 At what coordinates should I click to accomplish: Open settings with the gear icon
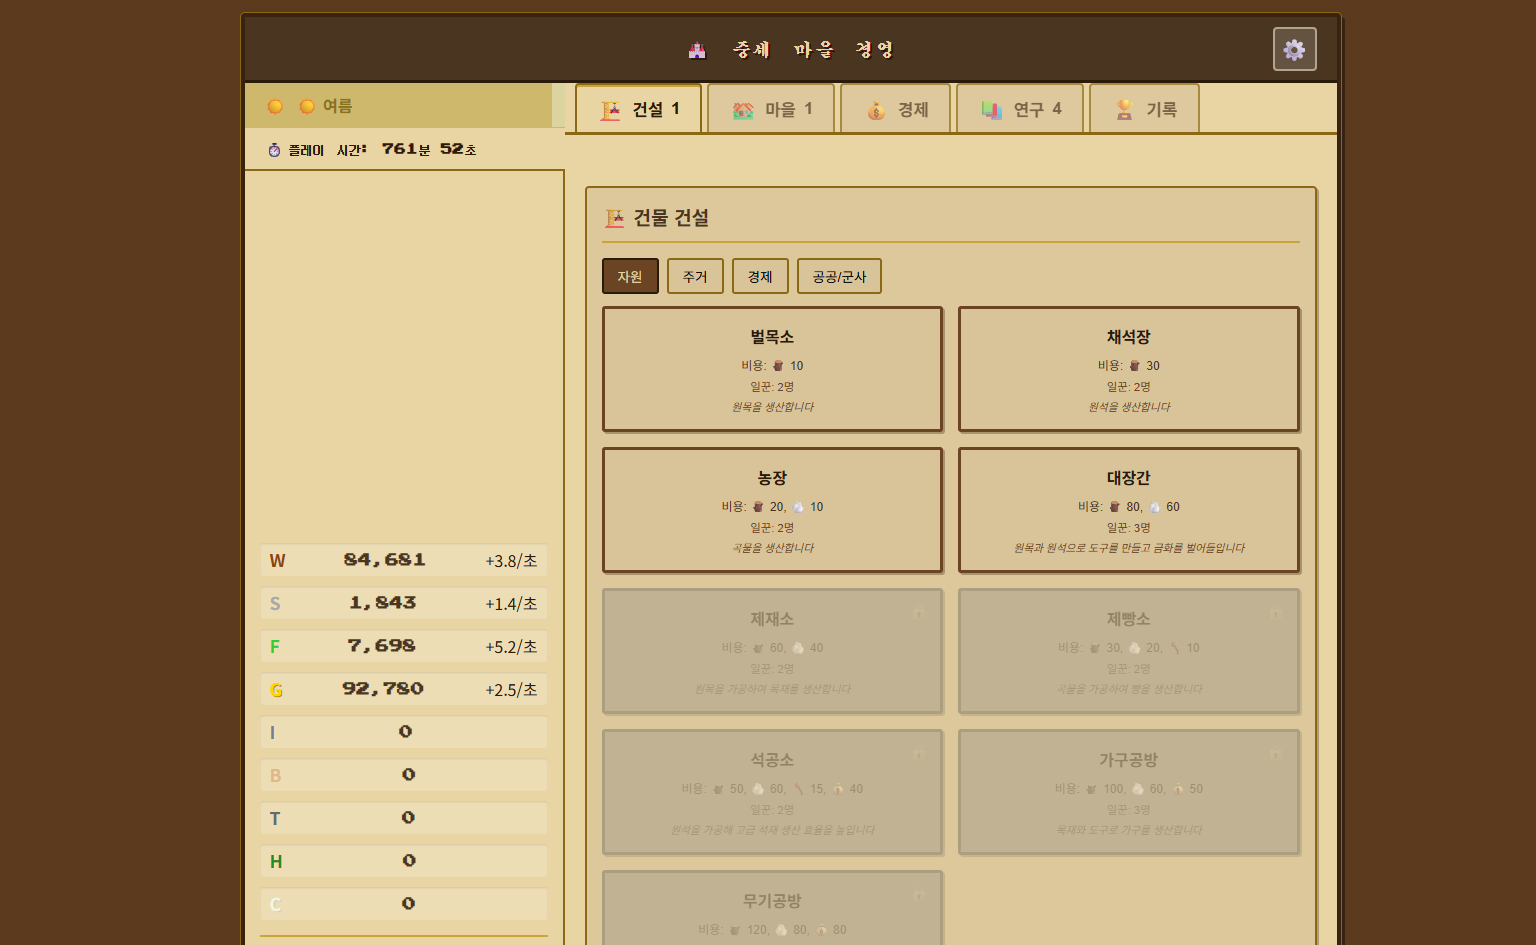pyautogui.click(x=1294, y=49)
